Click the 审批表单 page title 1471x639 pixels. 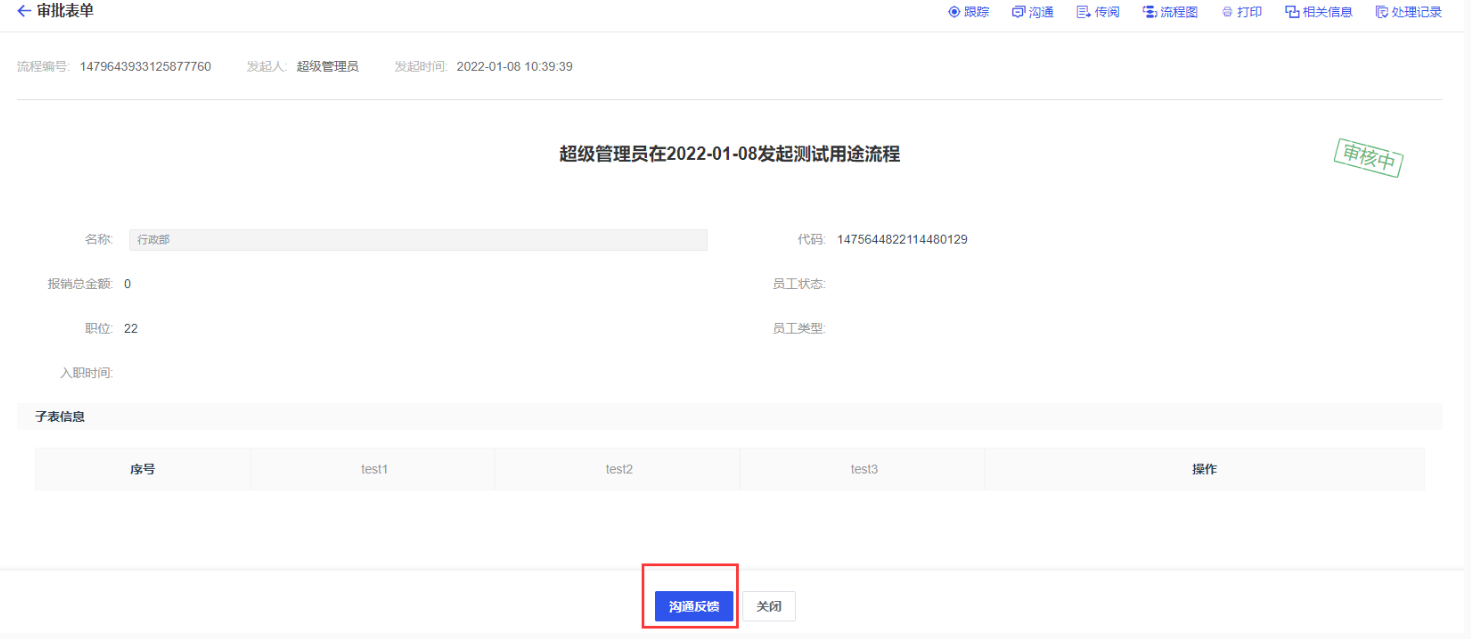[65, 11]
